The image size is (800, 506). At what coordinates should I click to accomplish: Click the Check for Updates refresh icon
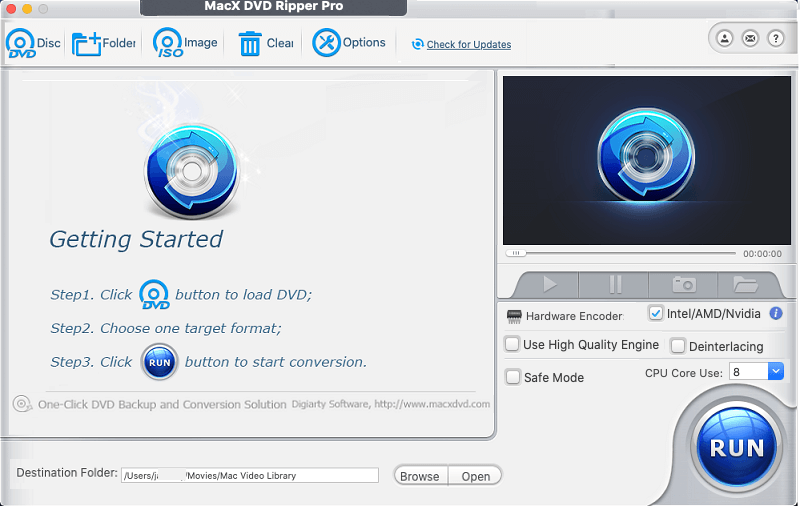(x=418, y=44)
